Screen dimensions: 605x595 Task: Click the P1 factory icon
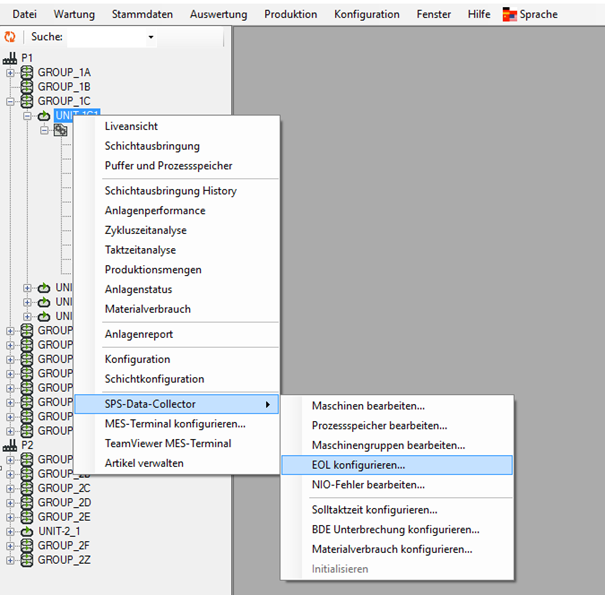coord(11,58)
